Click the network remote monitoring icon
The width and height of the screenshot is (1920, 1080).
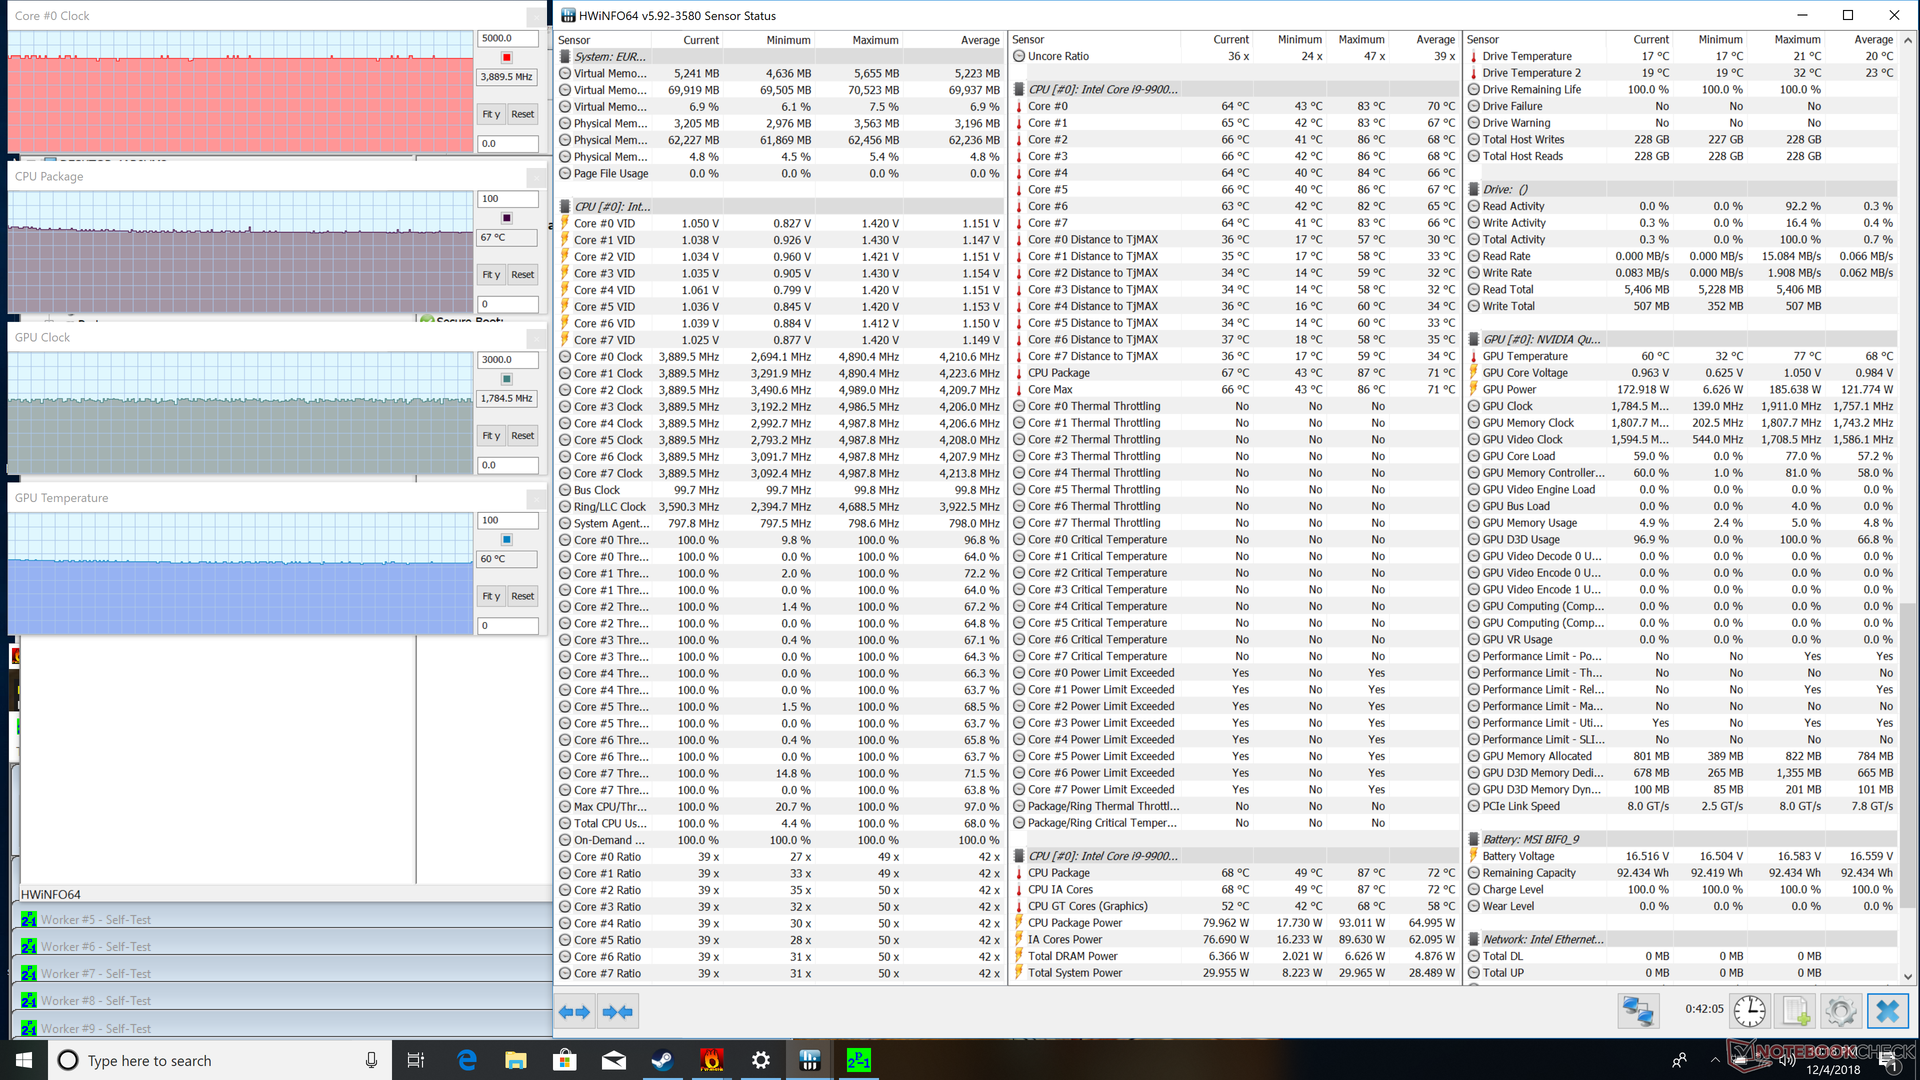(x=1637, y=1011)
